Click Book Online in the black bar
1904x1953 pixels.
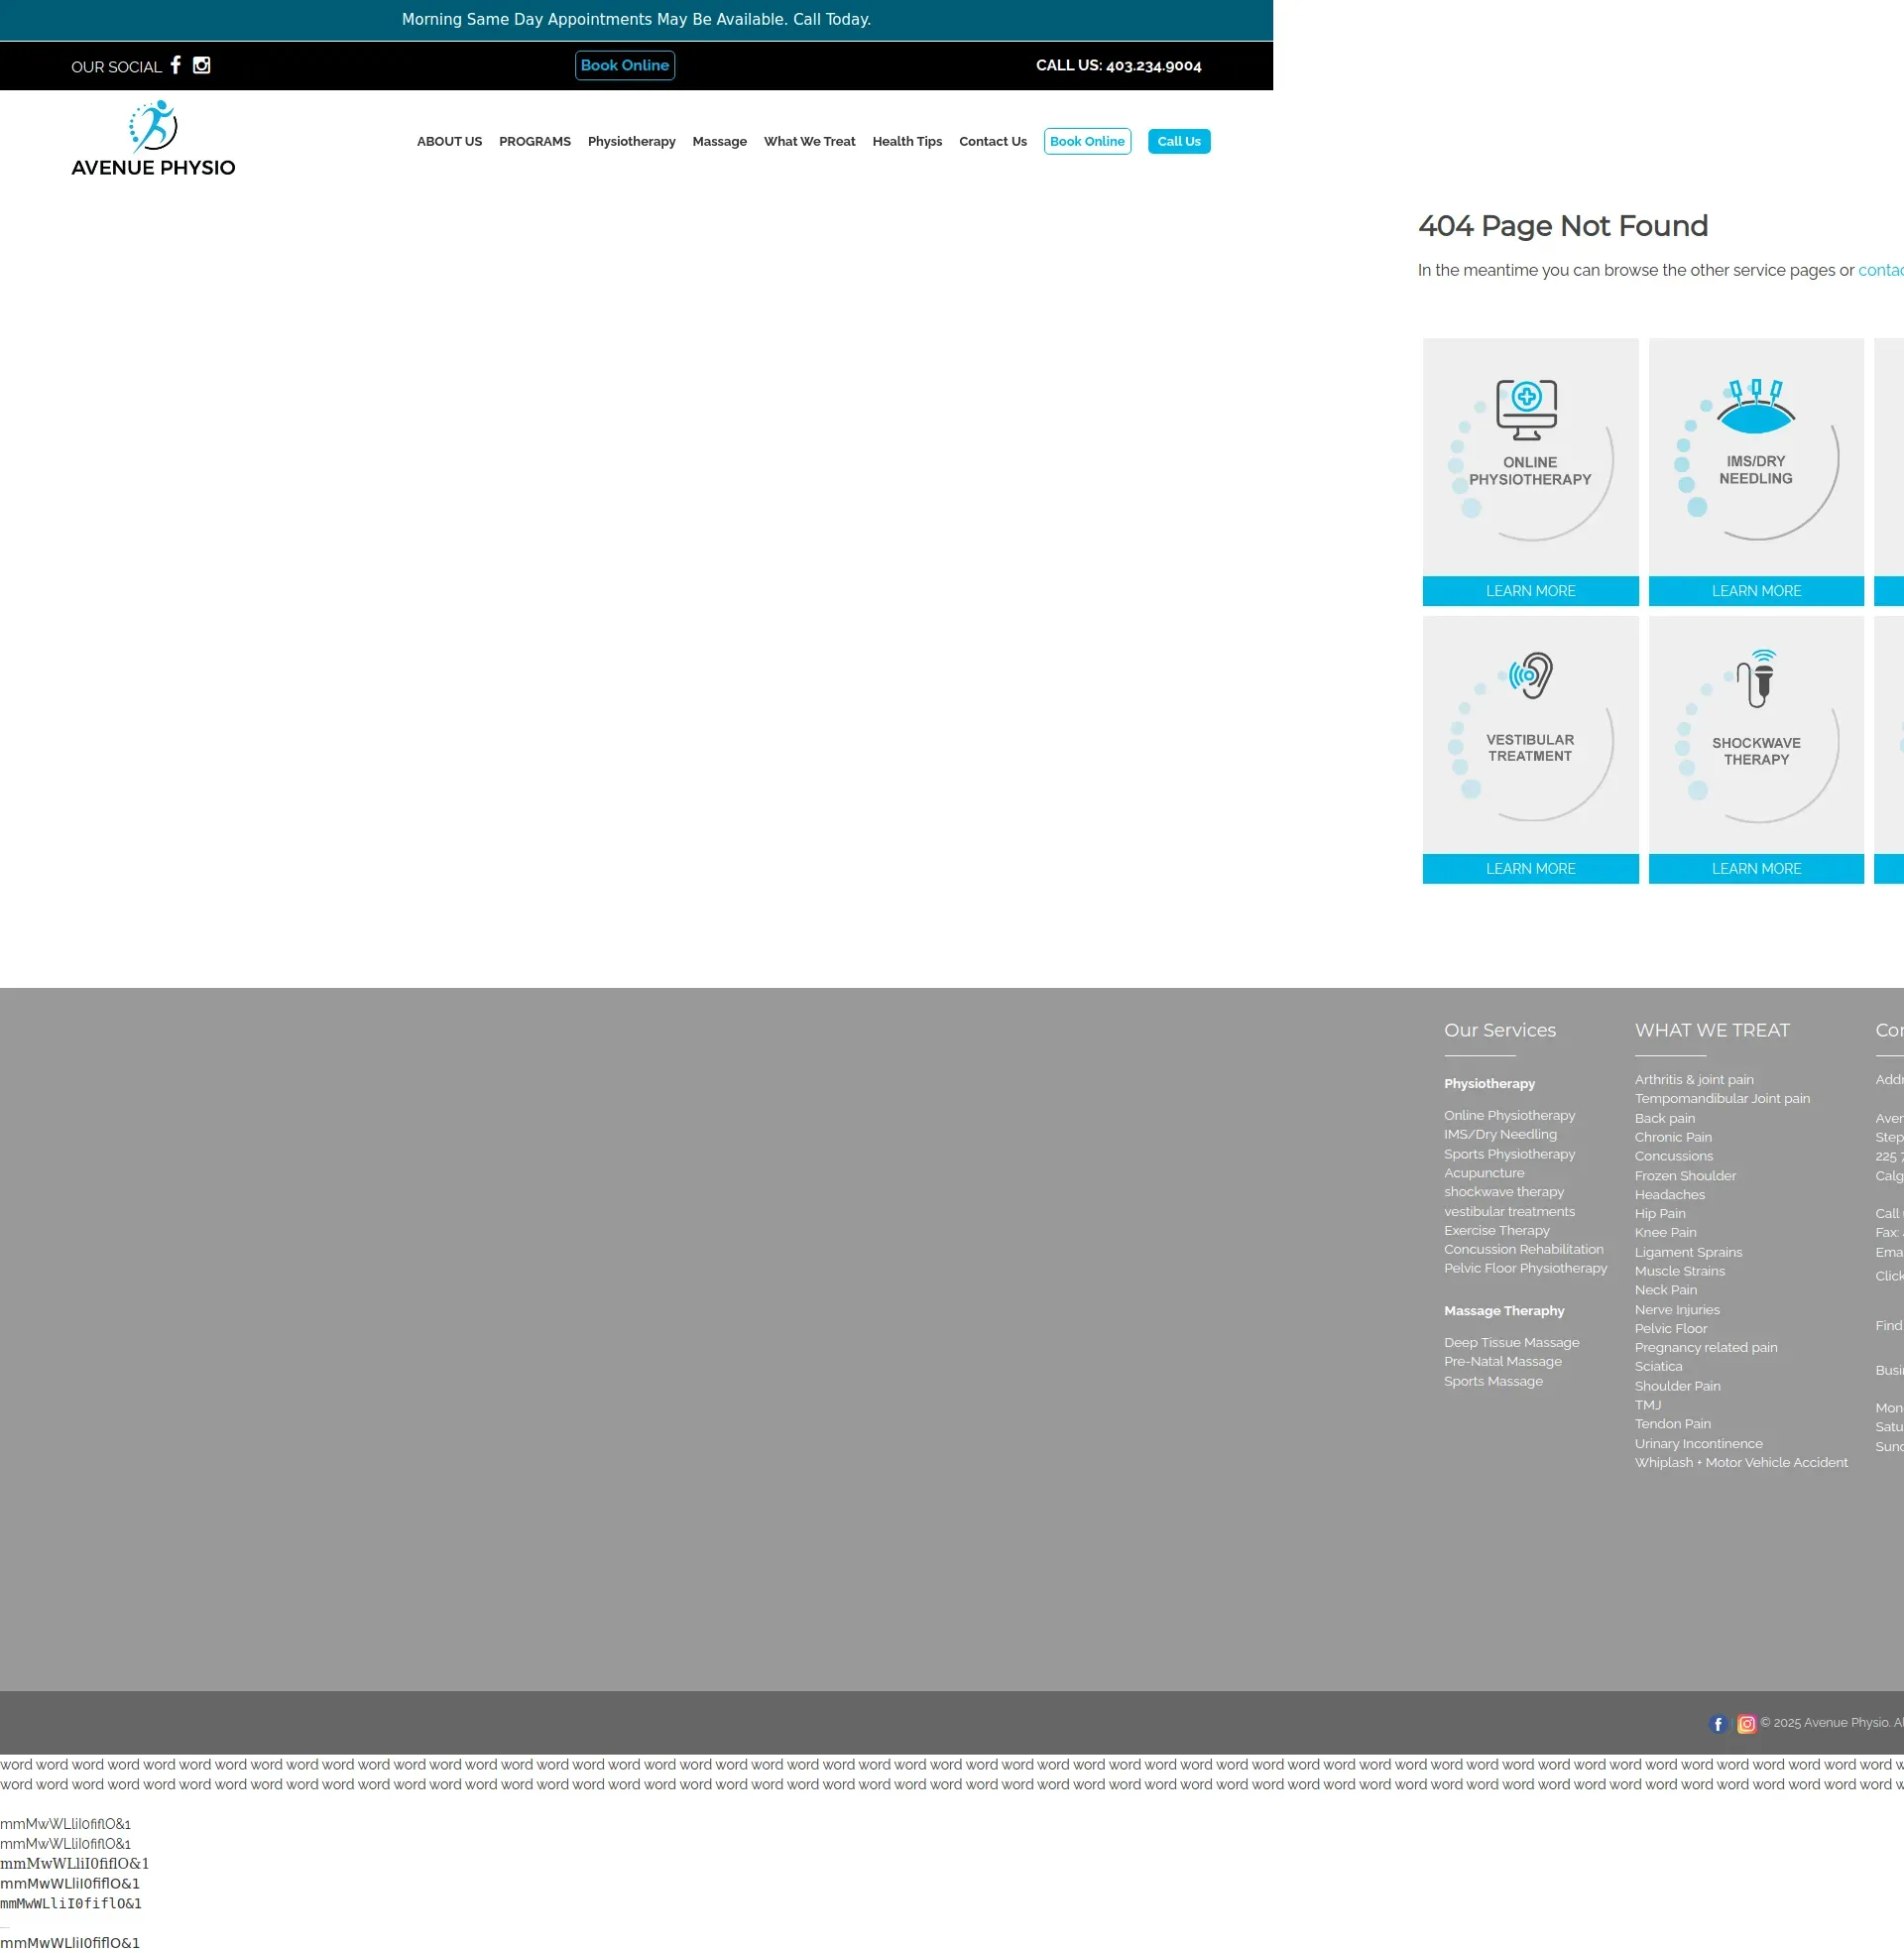pos(624,66)
